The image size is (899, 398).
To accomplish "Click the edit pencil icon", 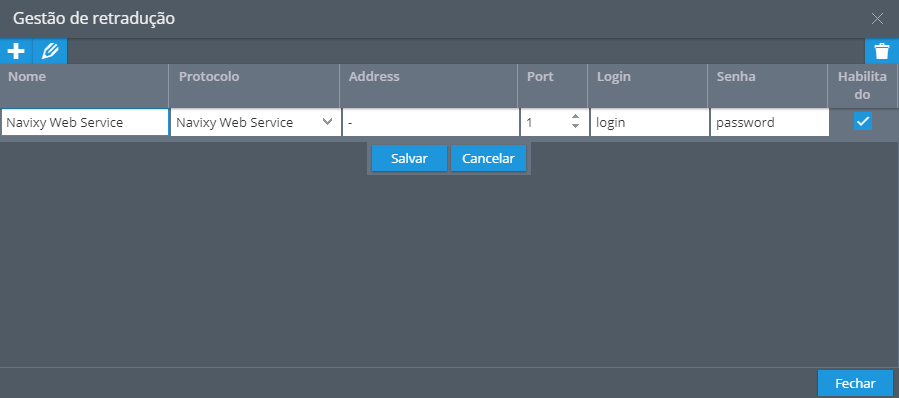I will pyautogui.click(x=50, y=52).
